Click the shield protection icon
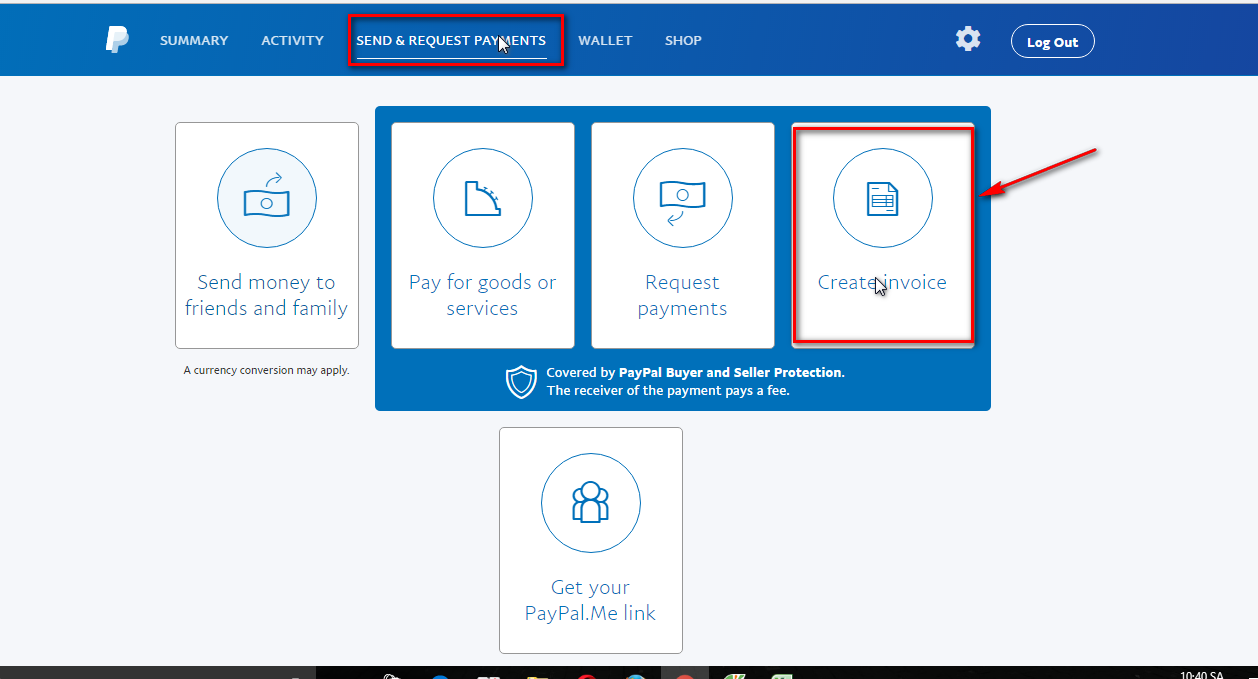Image resolution: width=1258 pixels, height=679 pixels. click(x=521, y=381)
